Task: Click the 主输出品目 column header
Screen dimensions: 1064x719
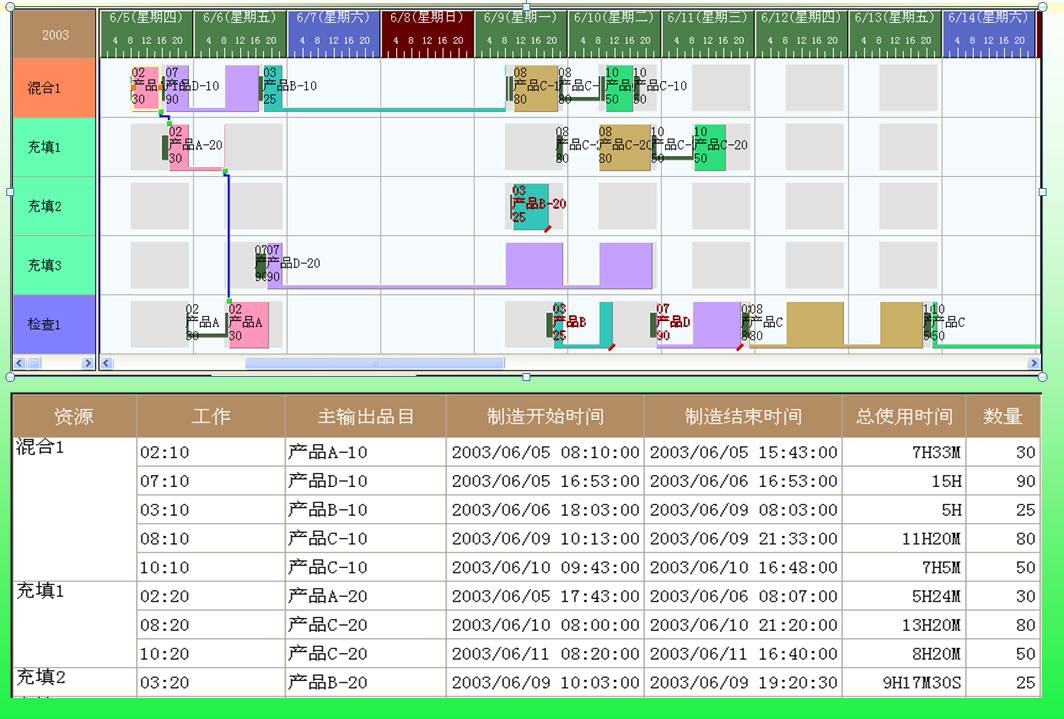Action: click(x=365, y=416)
